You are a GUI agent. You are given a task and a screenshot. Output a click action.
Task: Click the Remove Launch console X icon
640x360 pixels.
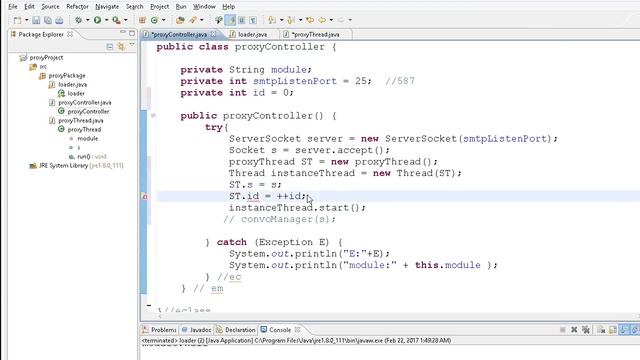click(574, 330)
